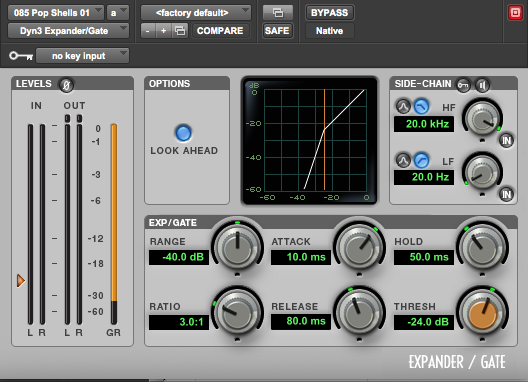Viewport: 528px width, 382px height.
Task: Toggle the LOOK AHEAD button
Action: (184, 133)
